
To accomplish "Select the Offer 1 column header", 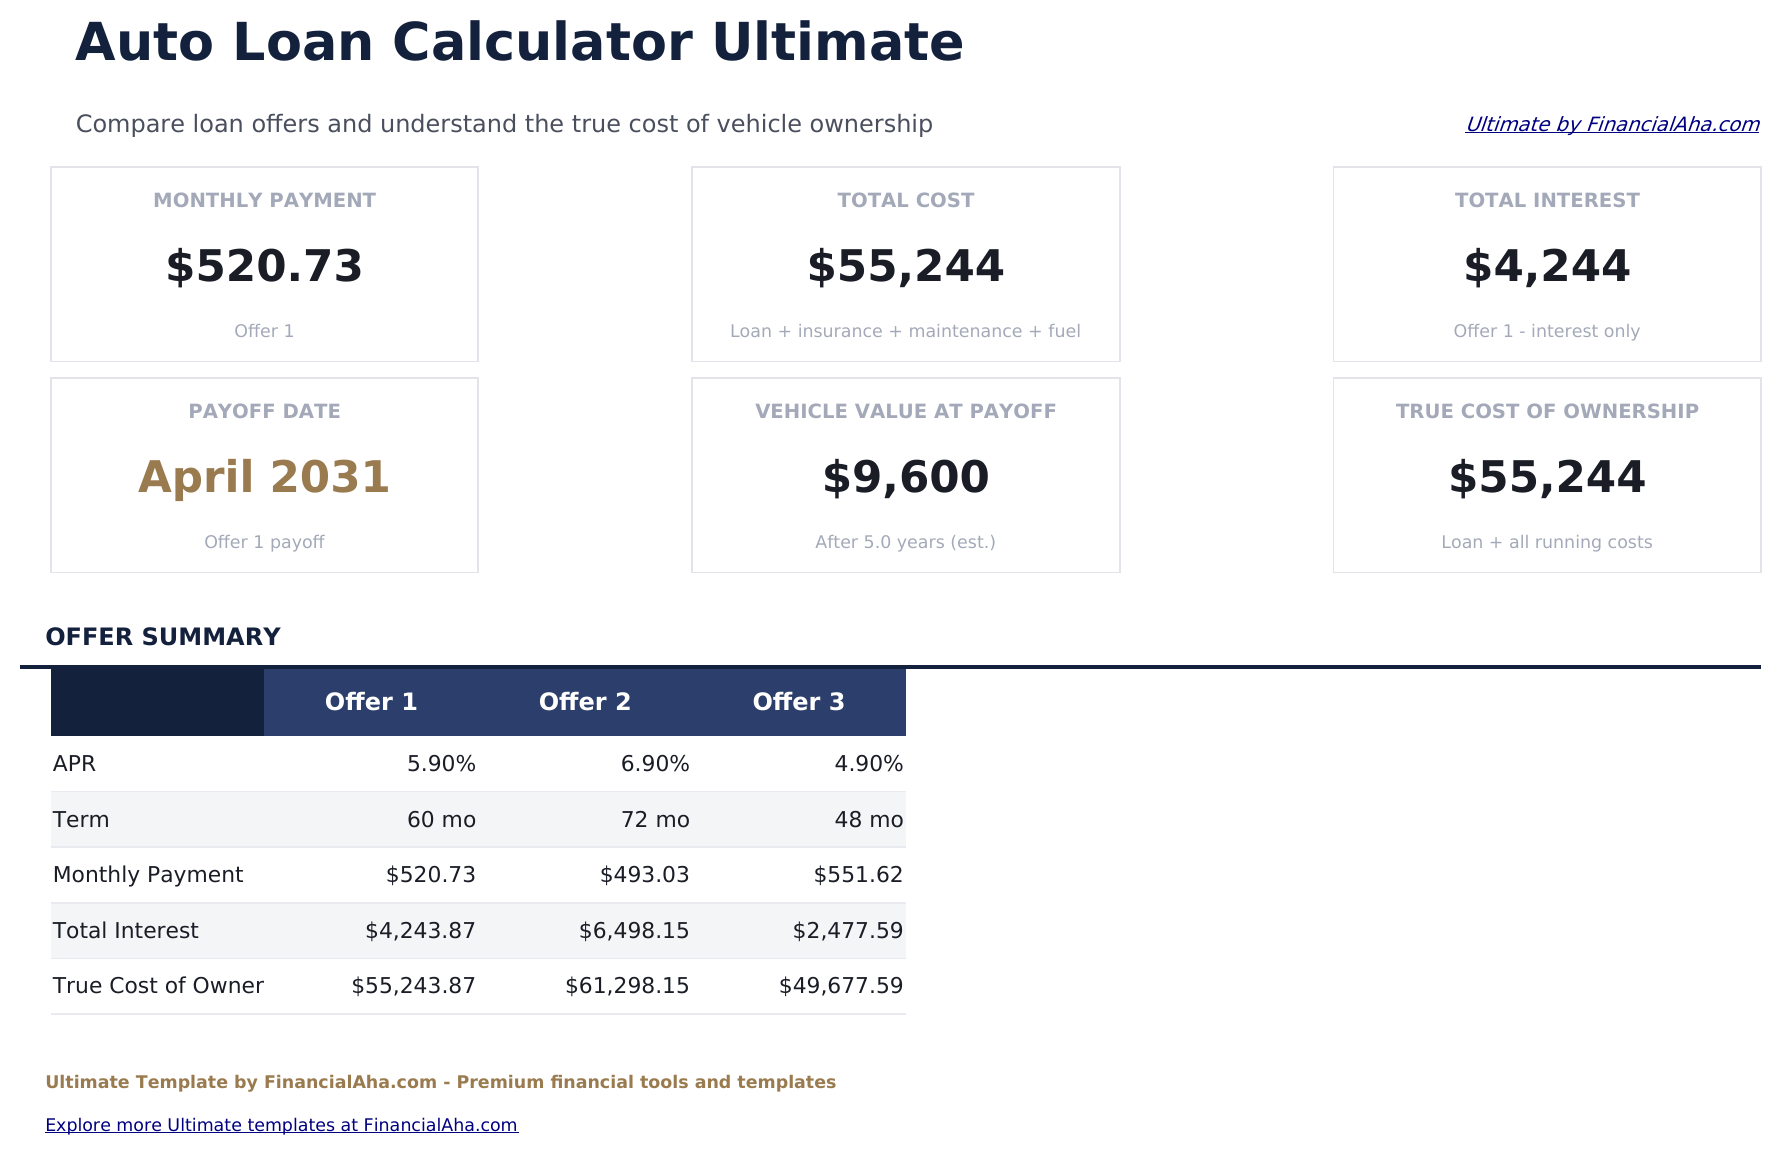I will (x=371, y=702).
